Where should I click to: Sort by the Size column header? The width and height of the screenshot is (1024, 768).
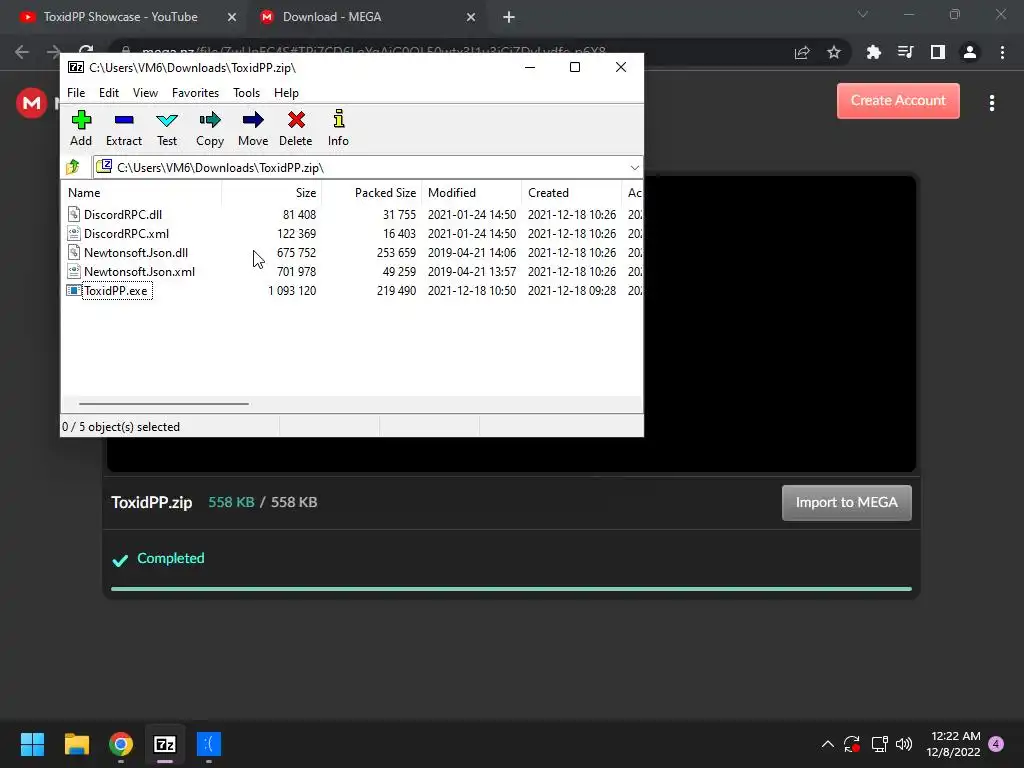pyautogui.click(x=271, y=193)
